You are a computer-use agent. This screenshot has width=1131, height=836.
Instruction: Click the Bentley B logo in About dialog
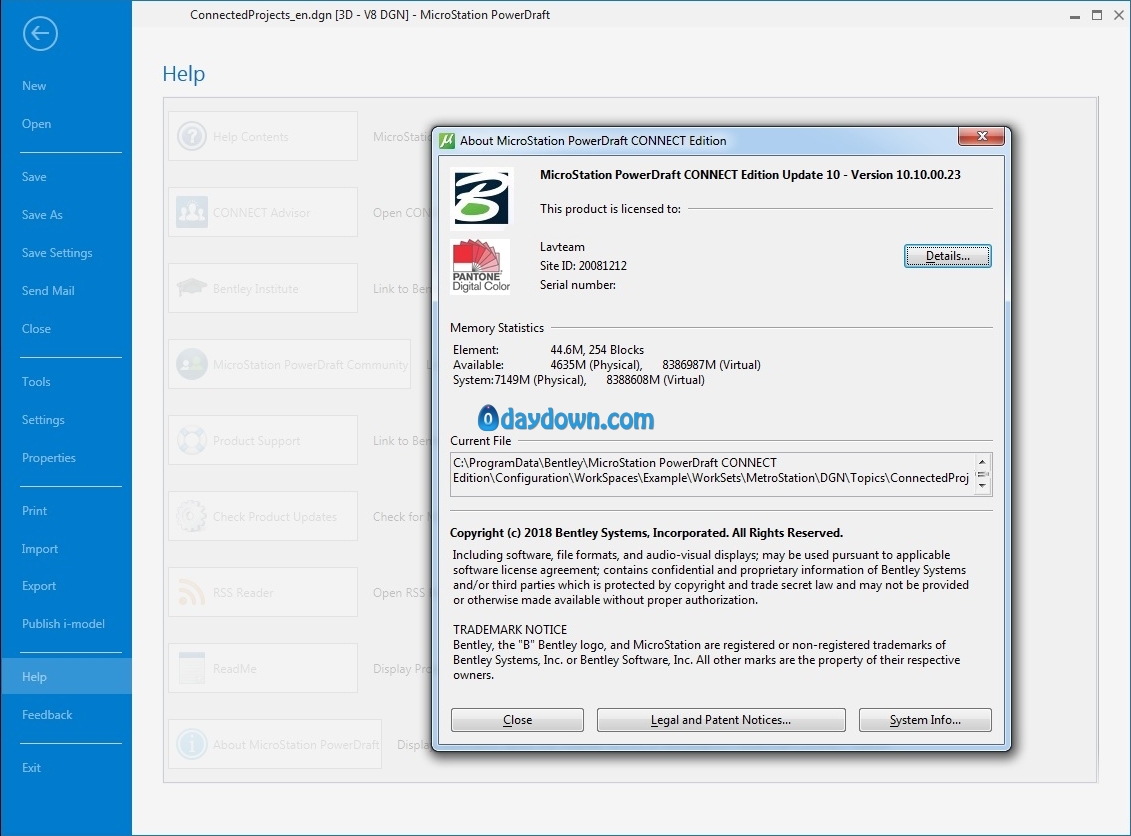pyautogui.click(x=481, y=198)
